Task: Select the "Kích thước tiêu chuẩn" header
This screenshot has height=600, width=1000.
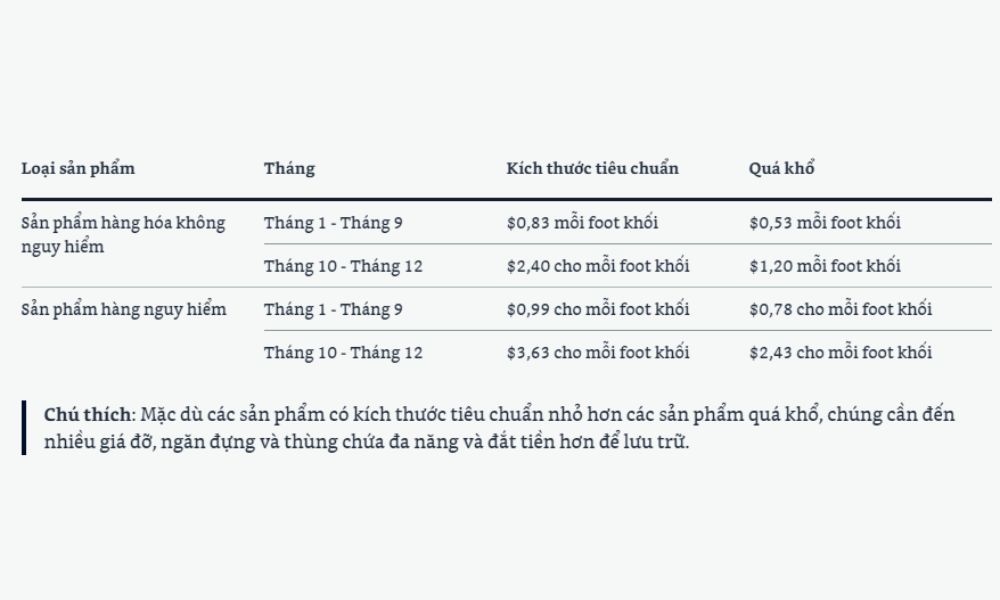Action: point(592,168)
